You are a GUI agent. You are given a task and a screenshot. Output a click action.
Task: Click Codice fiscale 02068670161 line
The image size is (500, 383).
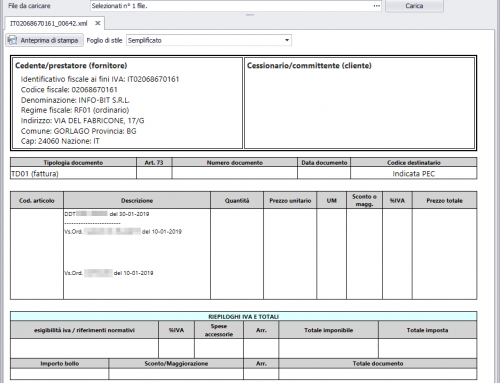[x=69, y=90]
